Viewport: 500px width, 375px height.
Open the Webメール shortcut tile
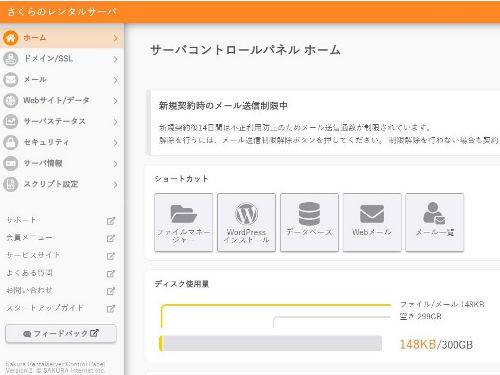point(372,222)
